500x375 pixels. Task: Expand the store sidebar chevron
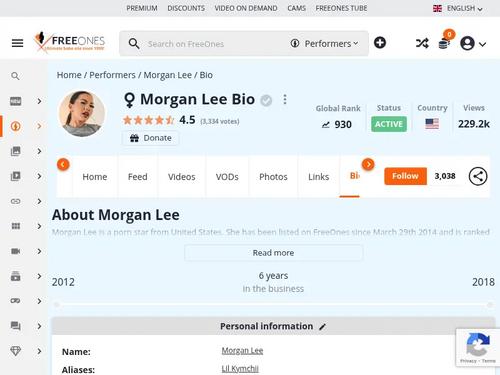click(x=39, y=276)
